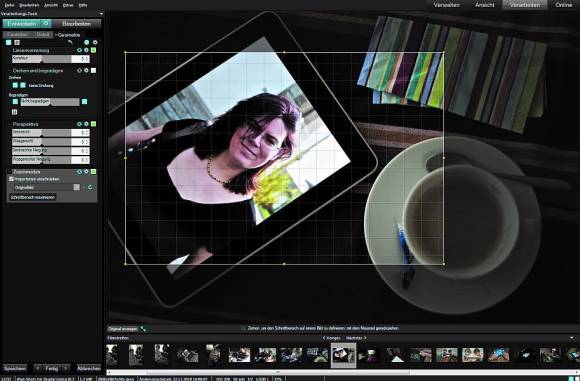Screen dimensions: 580x381
Task: Click the straighten tool icon left of the Begradigen slider
Action: click(15, 101)
